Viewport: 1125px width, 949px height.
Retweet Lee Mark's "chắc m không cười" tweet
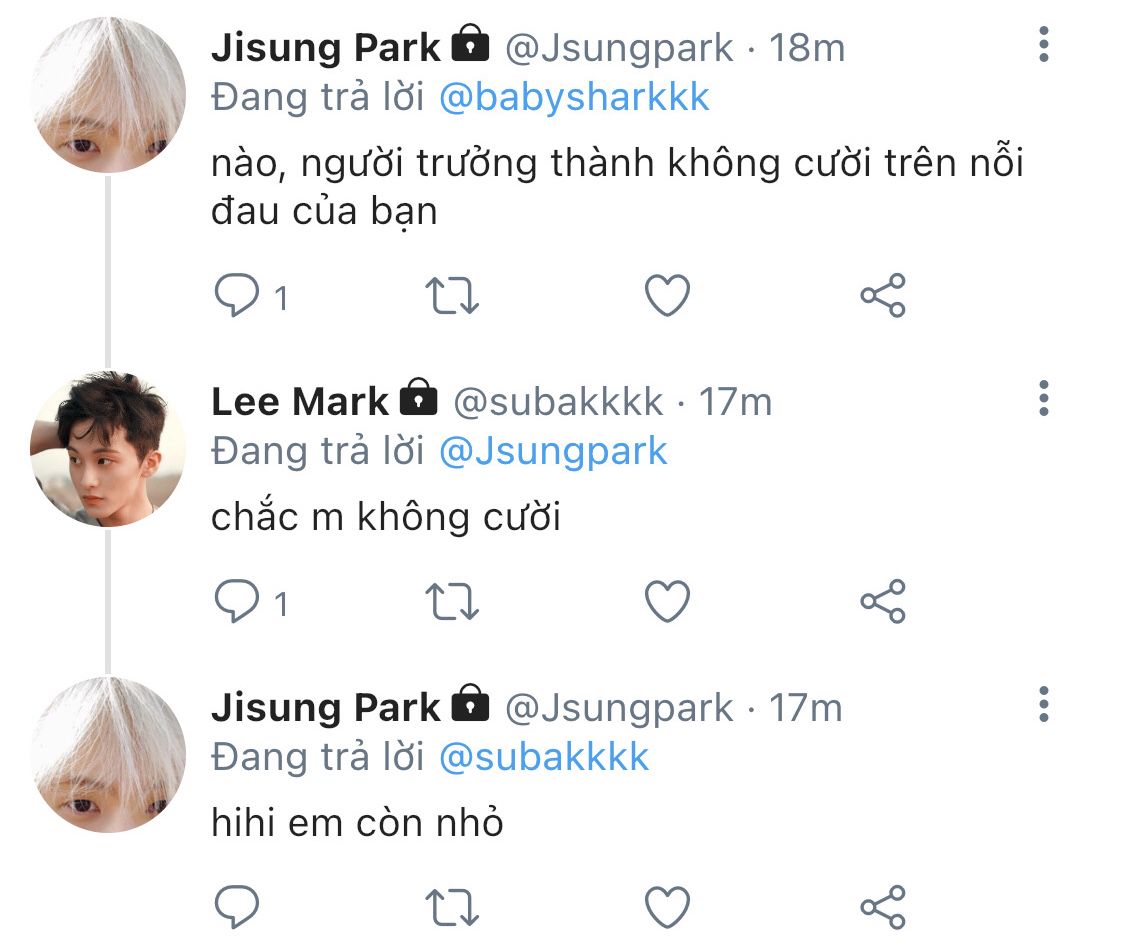pyautogui.click(x=453, y=602)
